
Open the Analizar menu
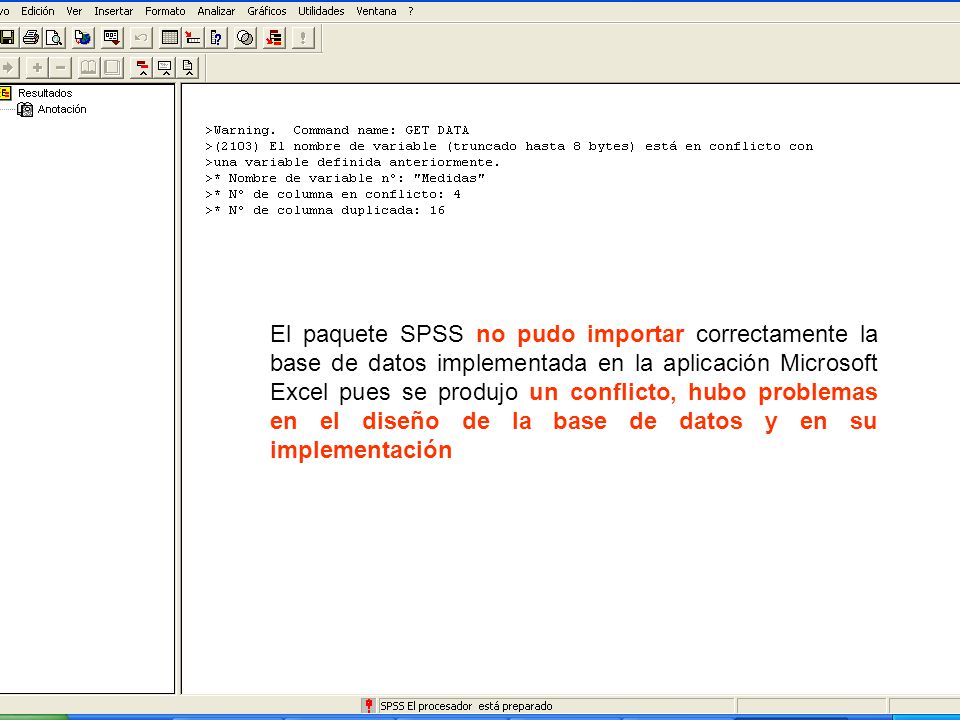pos(216,11)
